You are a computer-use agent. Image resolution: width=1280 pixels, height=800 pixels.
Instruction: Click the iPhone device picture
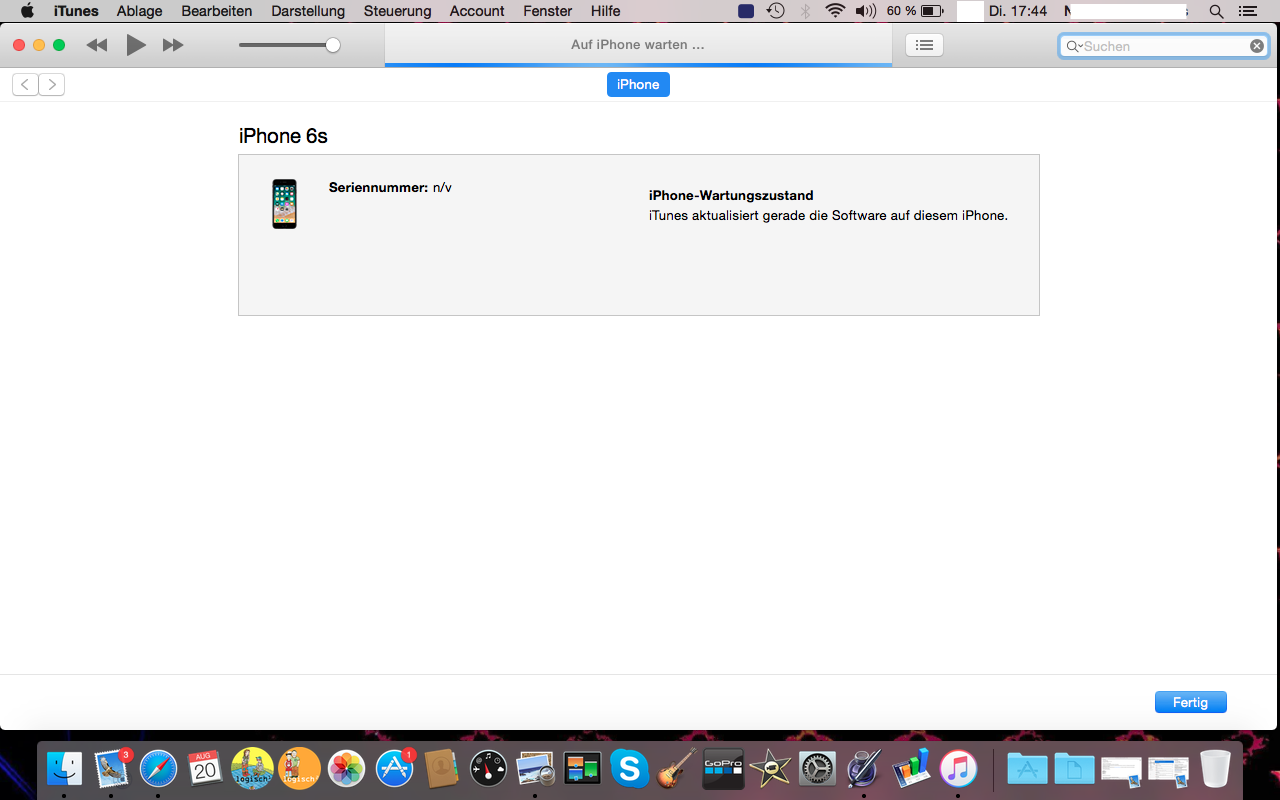click(285, 204)
